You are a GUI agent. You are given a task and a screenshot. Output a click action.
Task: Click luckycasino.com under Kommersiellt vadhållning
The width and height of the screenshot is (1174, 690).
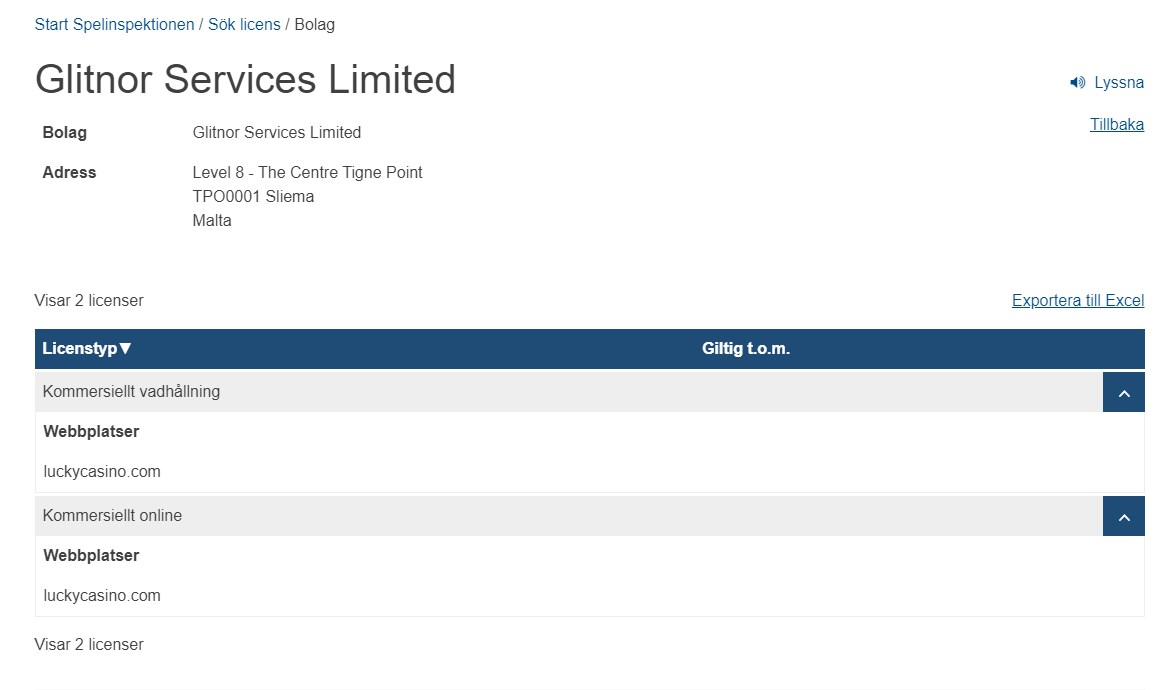point(102,472)
